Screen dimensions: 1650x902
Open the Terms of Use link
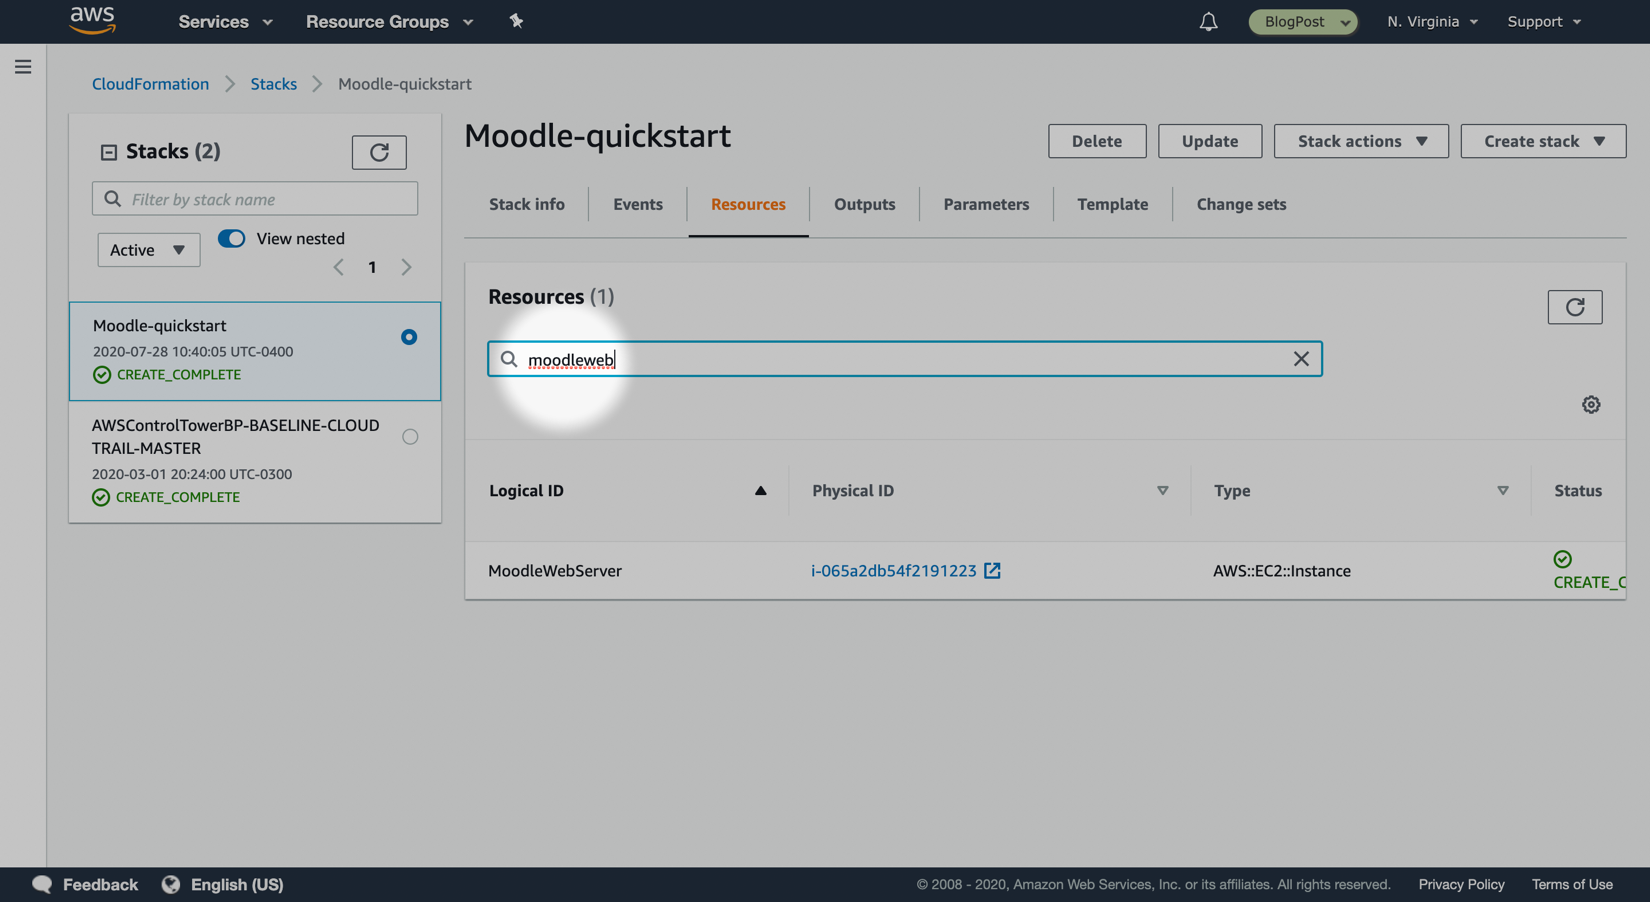(x=1572, y=884)
